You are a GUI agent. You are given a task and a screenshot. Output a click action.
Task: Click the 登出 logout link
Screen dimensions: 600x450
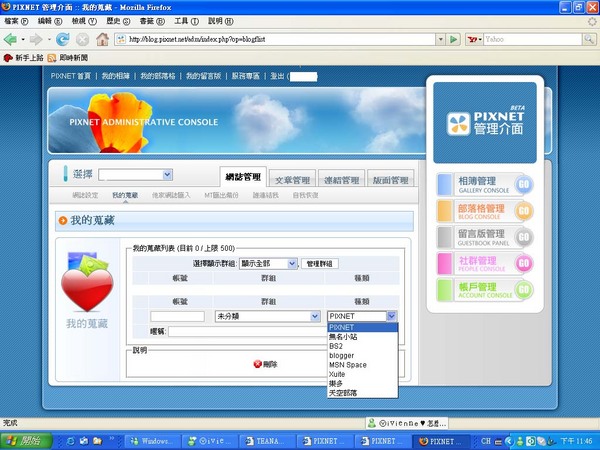pos(277,76)
